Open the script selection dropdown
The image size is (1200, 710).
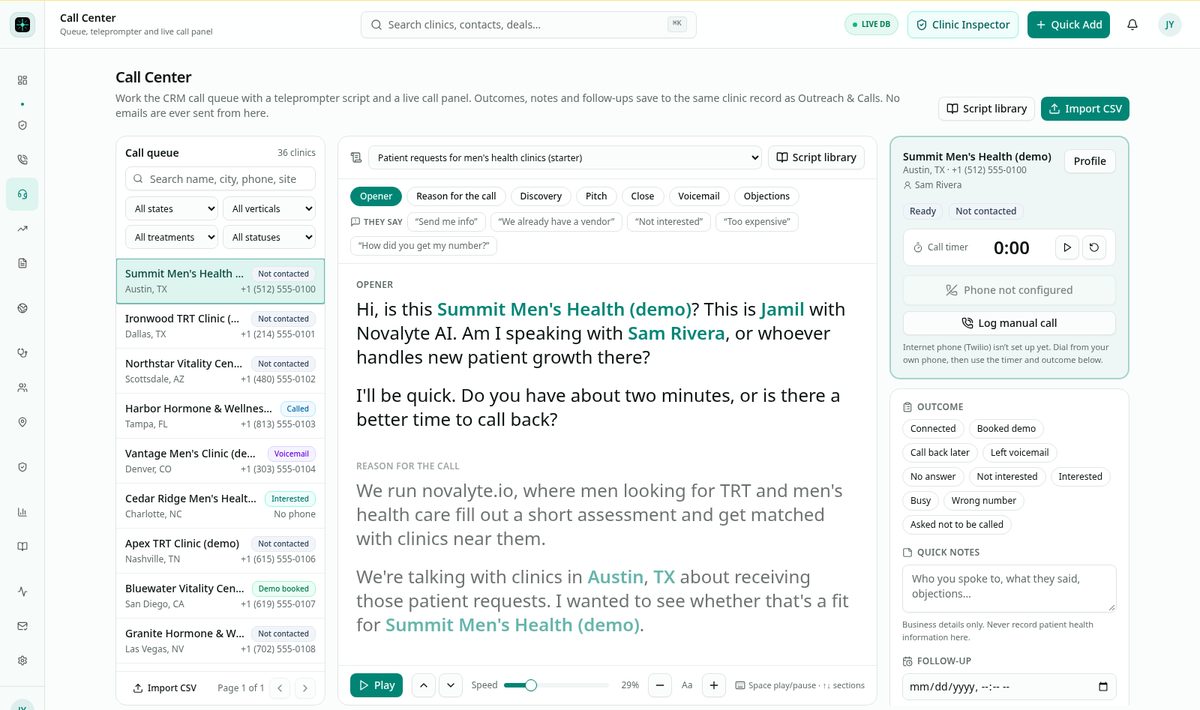pos(565,157)
